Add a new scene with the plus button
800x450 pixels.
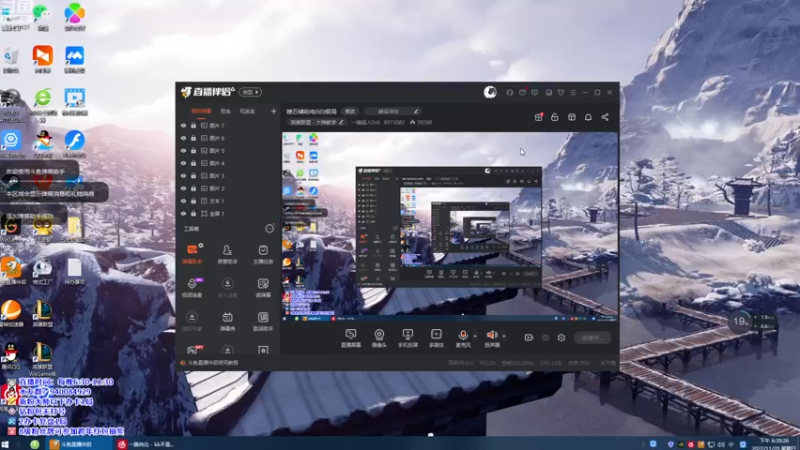(x=273, y=111)
